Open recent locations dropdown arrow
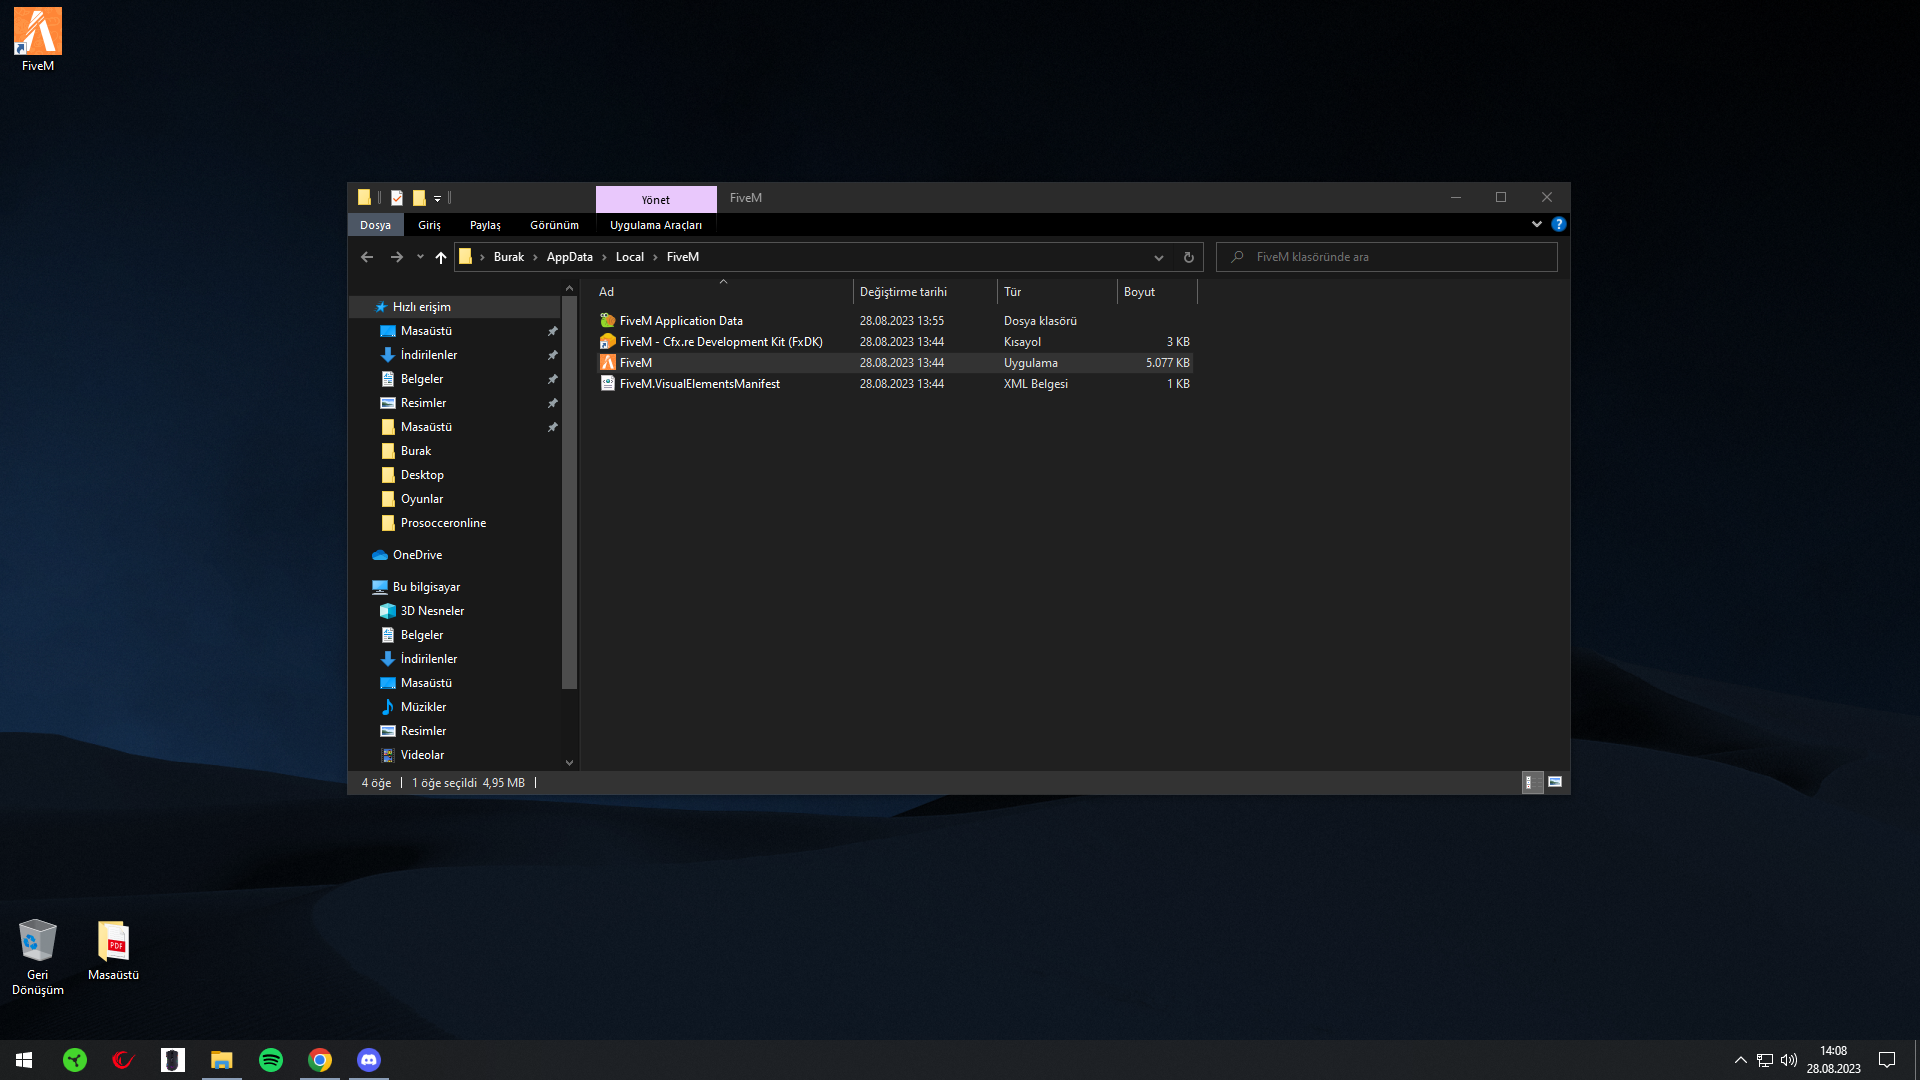Viewport: 1920px width, 1080px height. click(x=420, y=257)
